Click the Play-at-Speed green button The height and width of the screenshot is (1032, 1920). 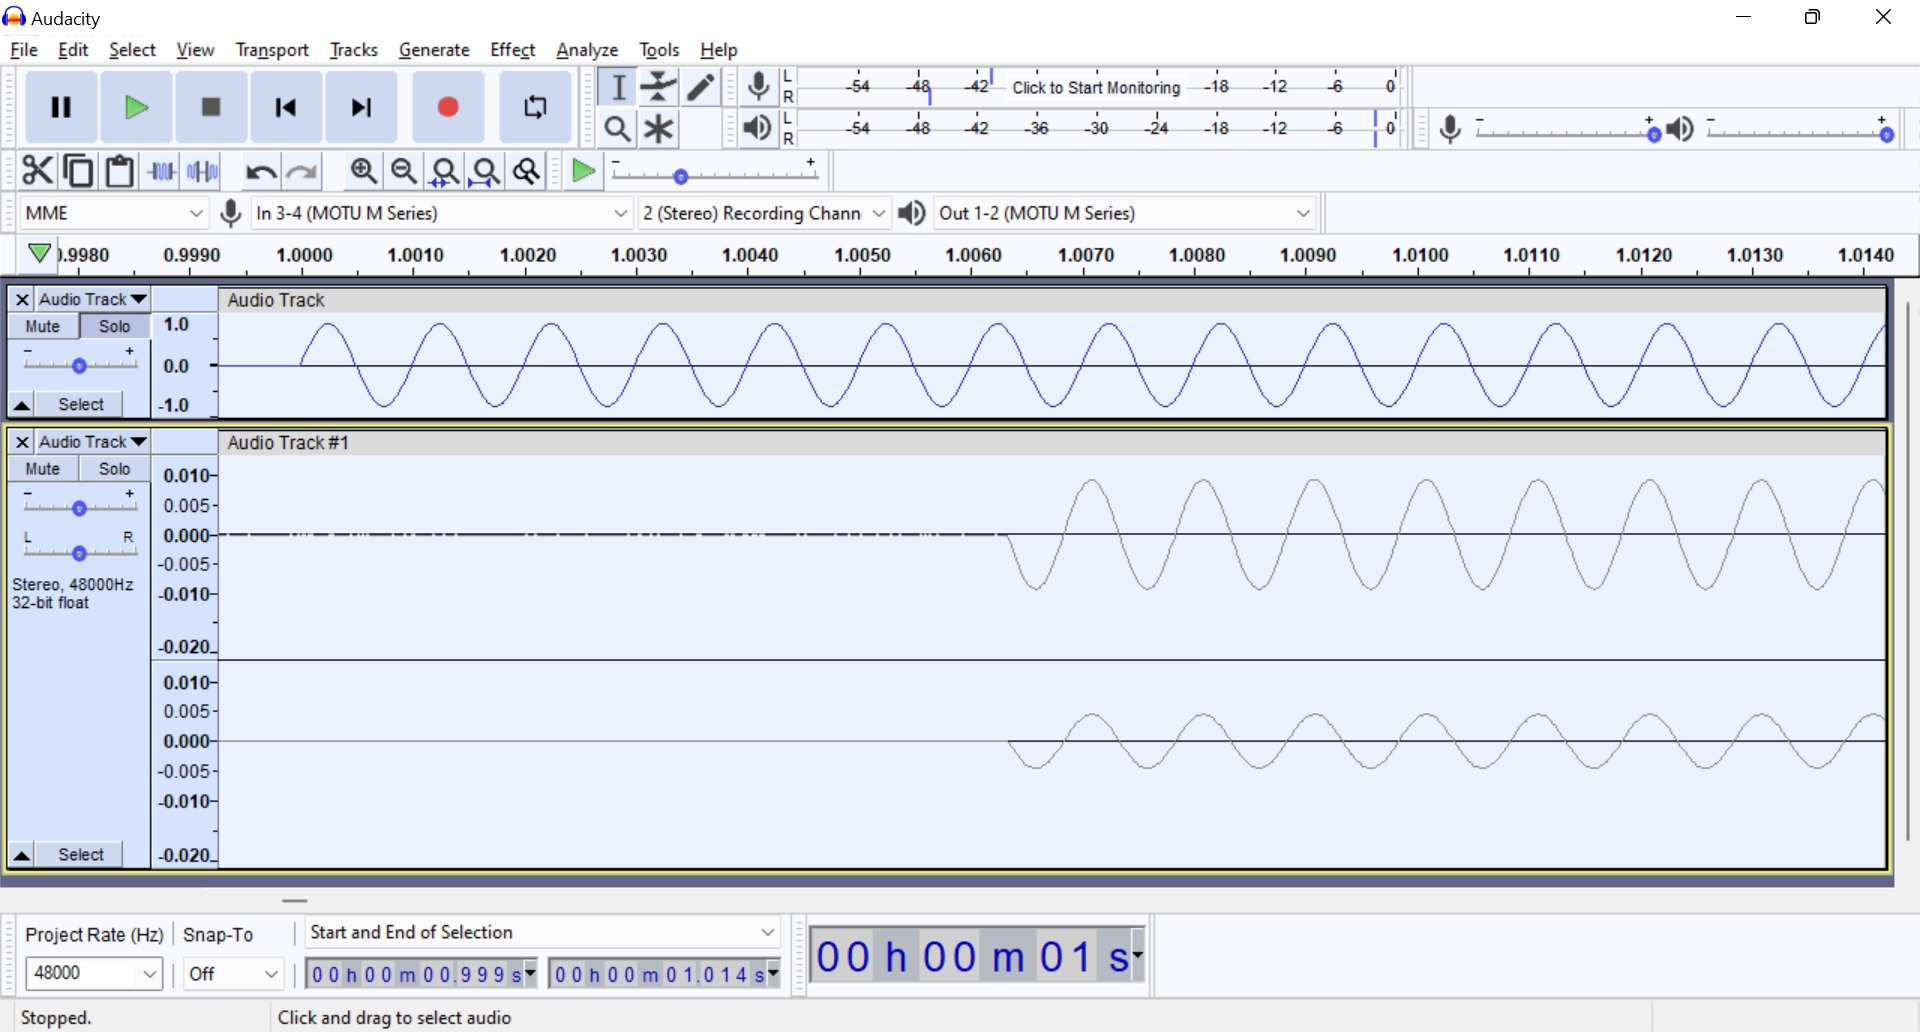click(583, 171)
